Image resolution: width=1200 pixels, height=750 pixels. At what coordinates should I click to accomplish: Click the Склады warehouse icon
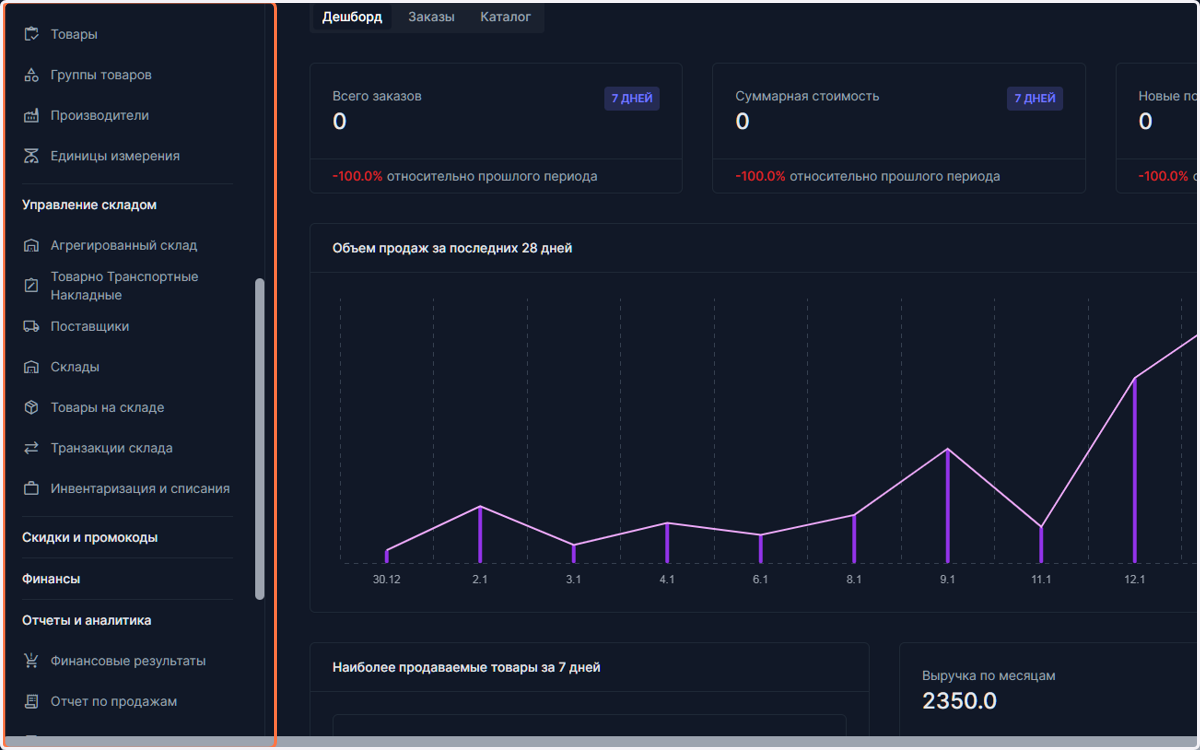[31, 367]
